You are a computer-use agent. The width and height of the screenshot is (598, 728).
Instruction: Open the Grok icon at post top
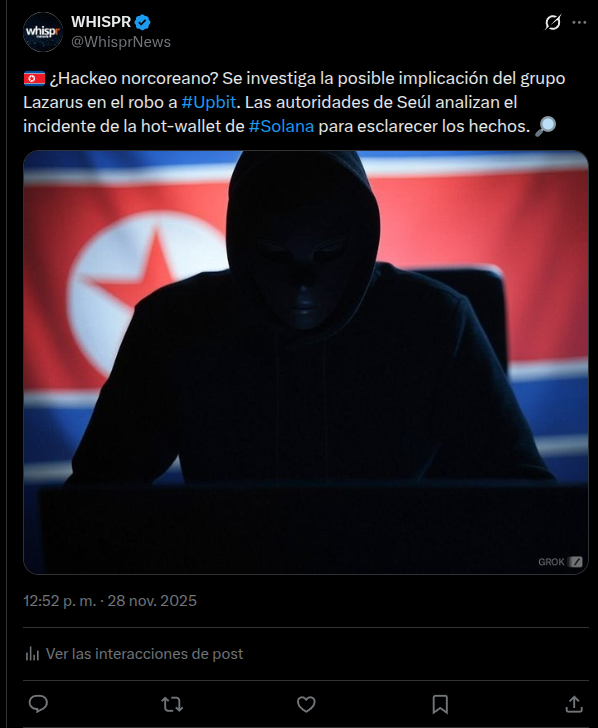552,22
